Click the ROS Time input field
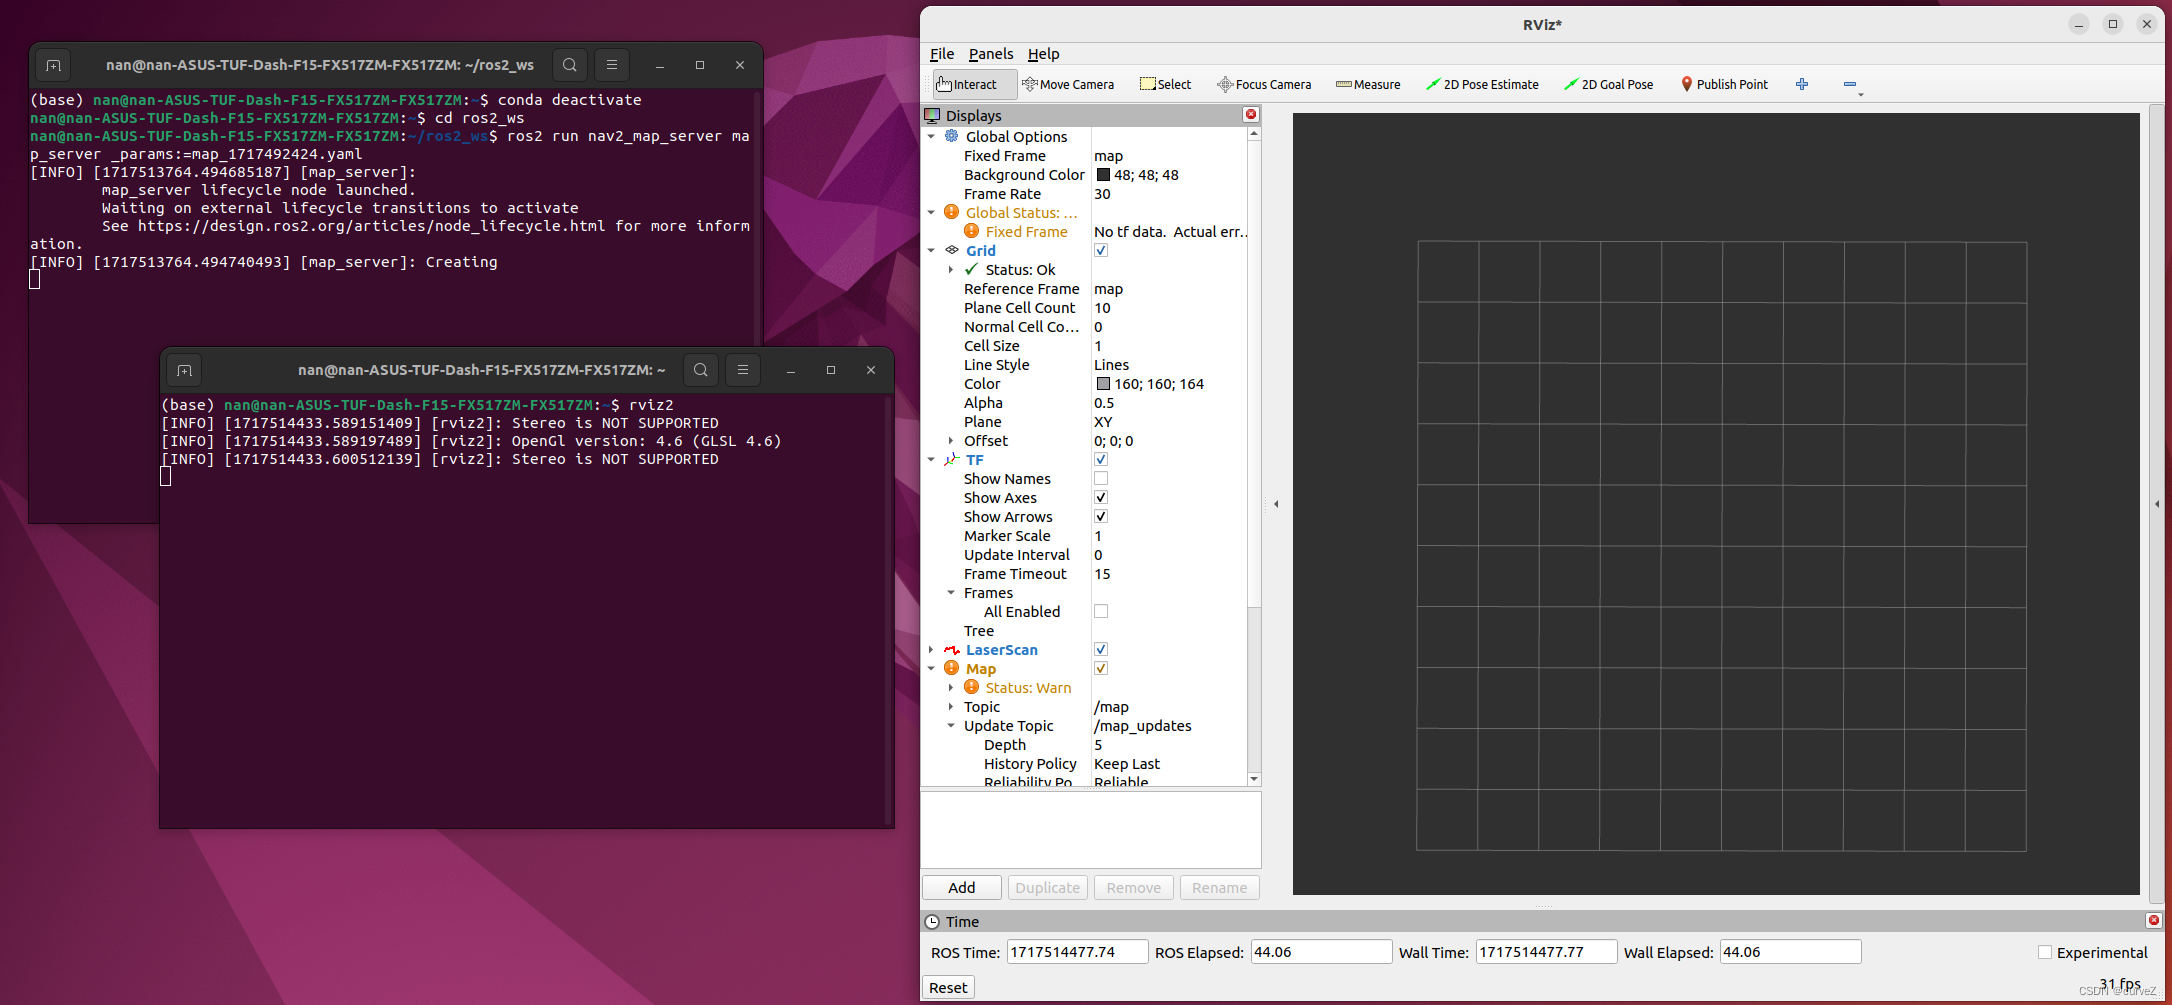The height and width of the screenshot is (1005, 2172). 1076,951
